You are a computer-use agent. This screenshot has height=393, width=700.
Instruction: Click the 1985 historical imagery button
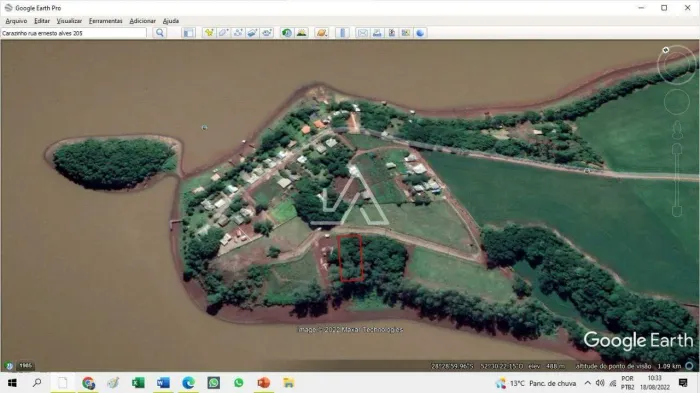(x=25, y=366)
